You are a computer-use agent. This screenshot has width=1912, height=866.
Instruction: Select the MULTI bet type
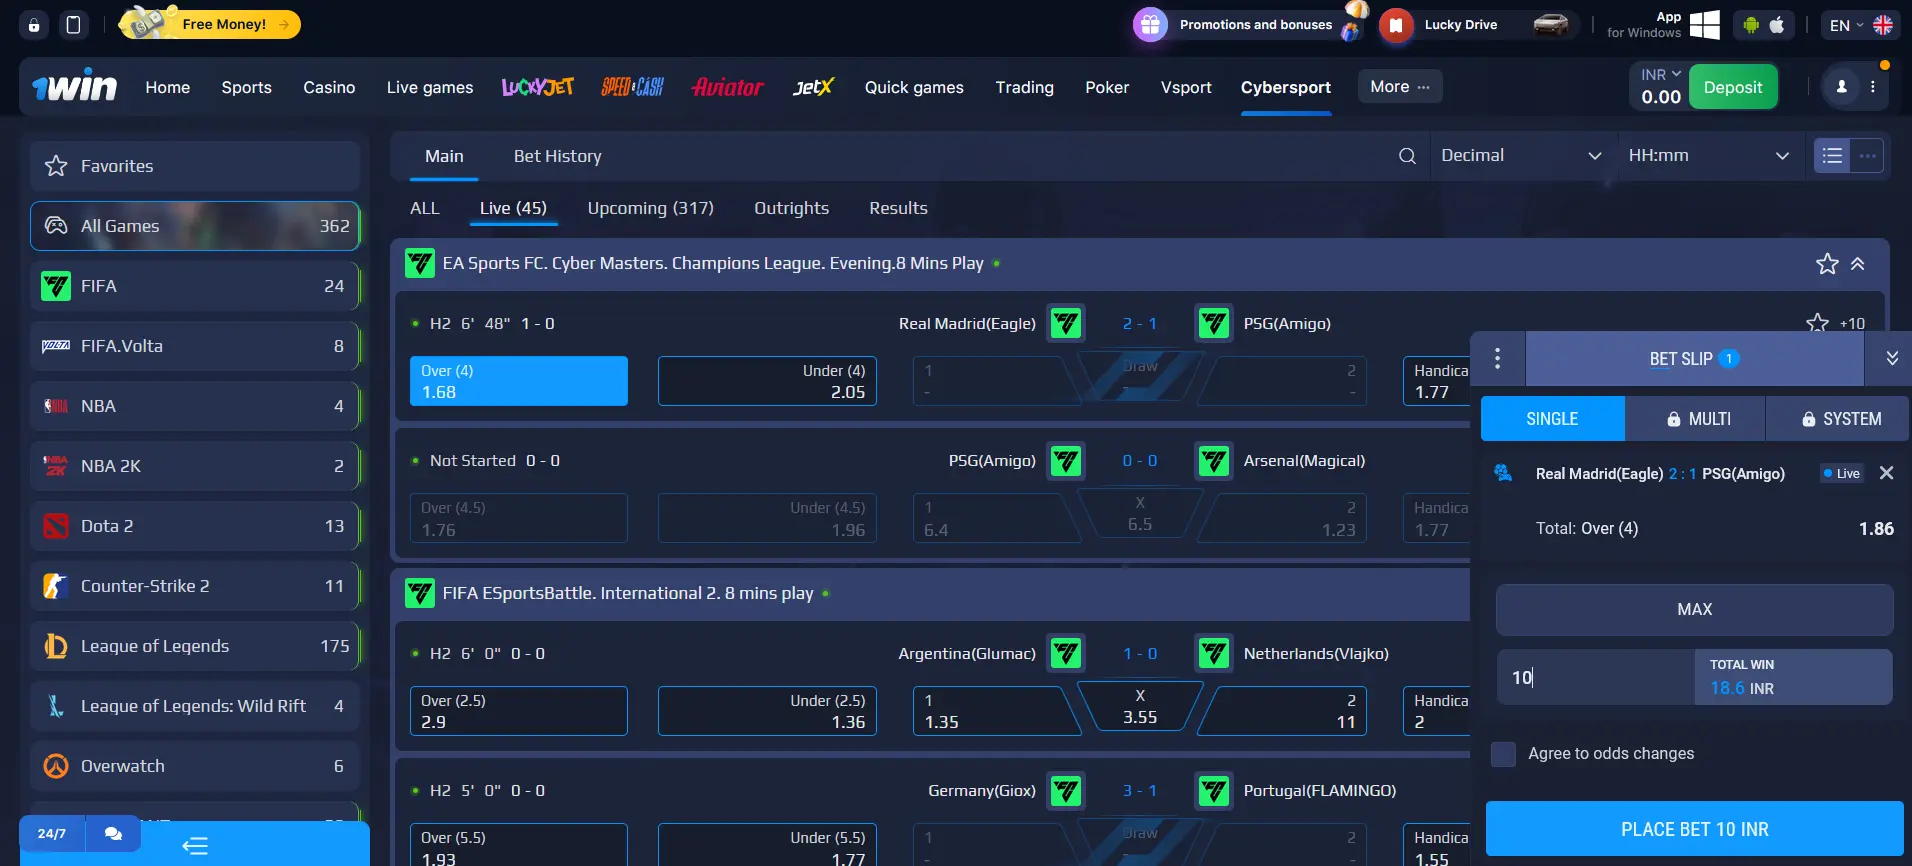pos(1696,419)
